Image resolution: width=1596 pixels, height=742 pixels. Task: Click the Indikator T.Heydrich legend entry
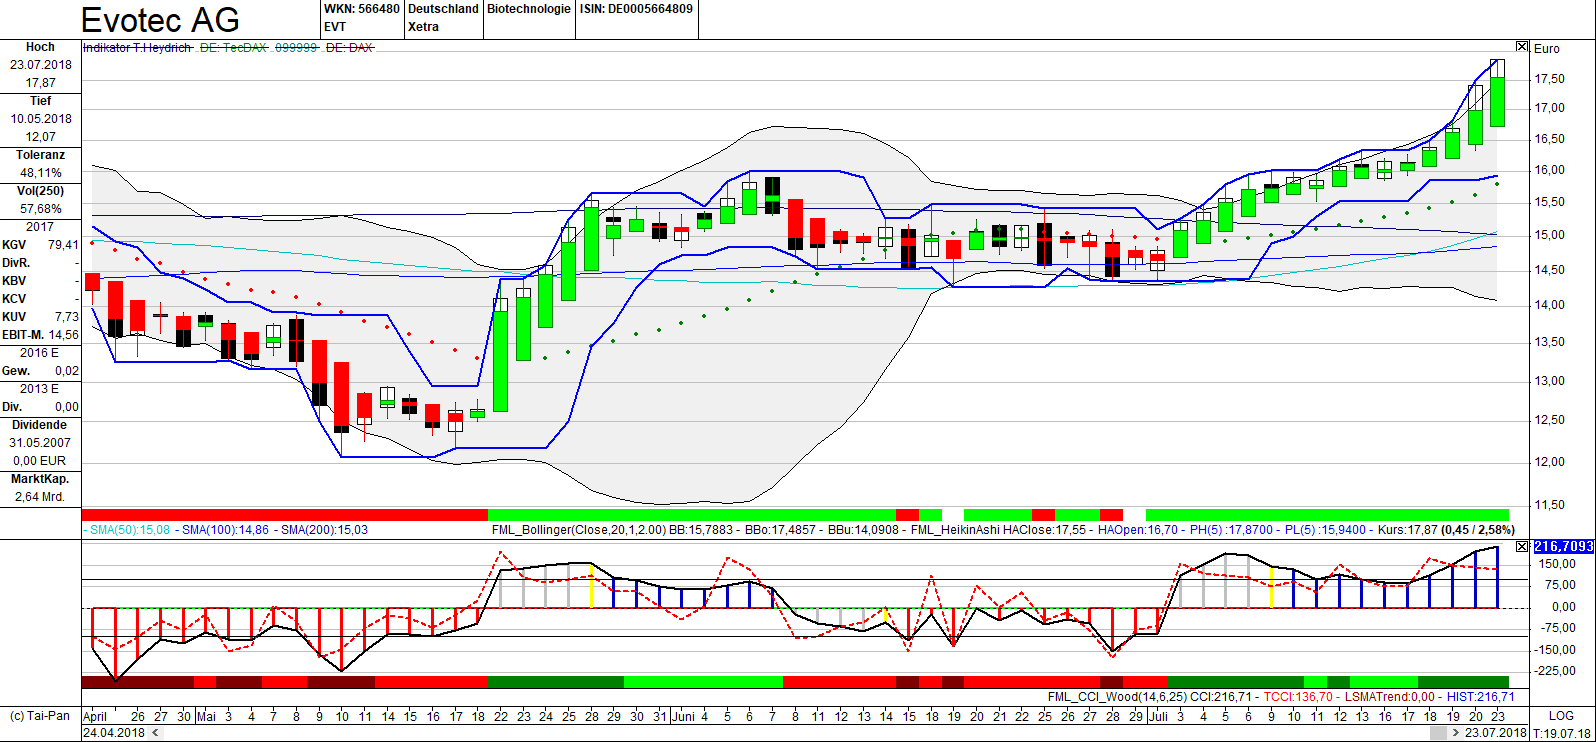[x=137, y=48]
